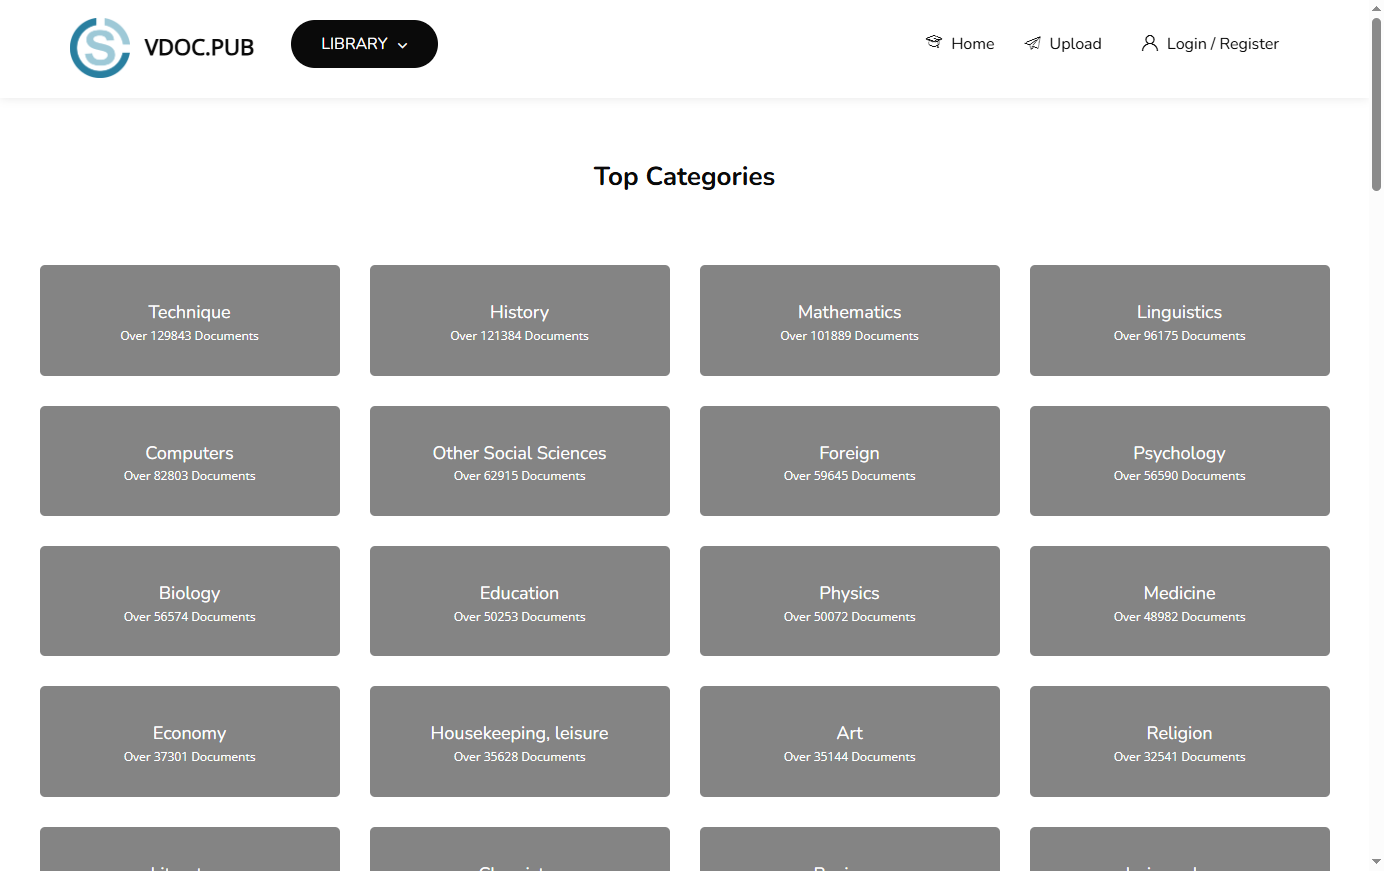The height and width of the screenshot is (871, 1384).
Task: View the Housekeeping, leisure category card
Action: click(x=520, y=741)
